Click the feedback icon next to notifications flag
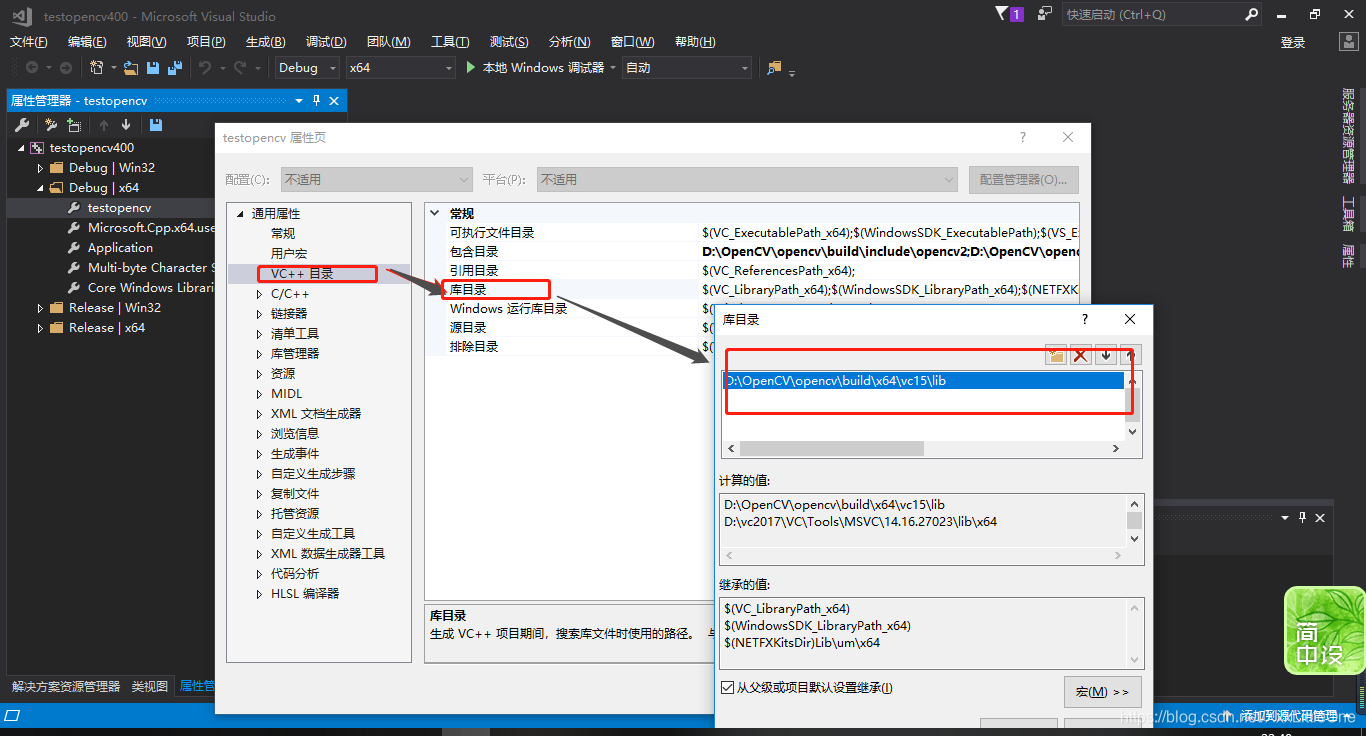The image size is (1366, 736). (1045, 14)
